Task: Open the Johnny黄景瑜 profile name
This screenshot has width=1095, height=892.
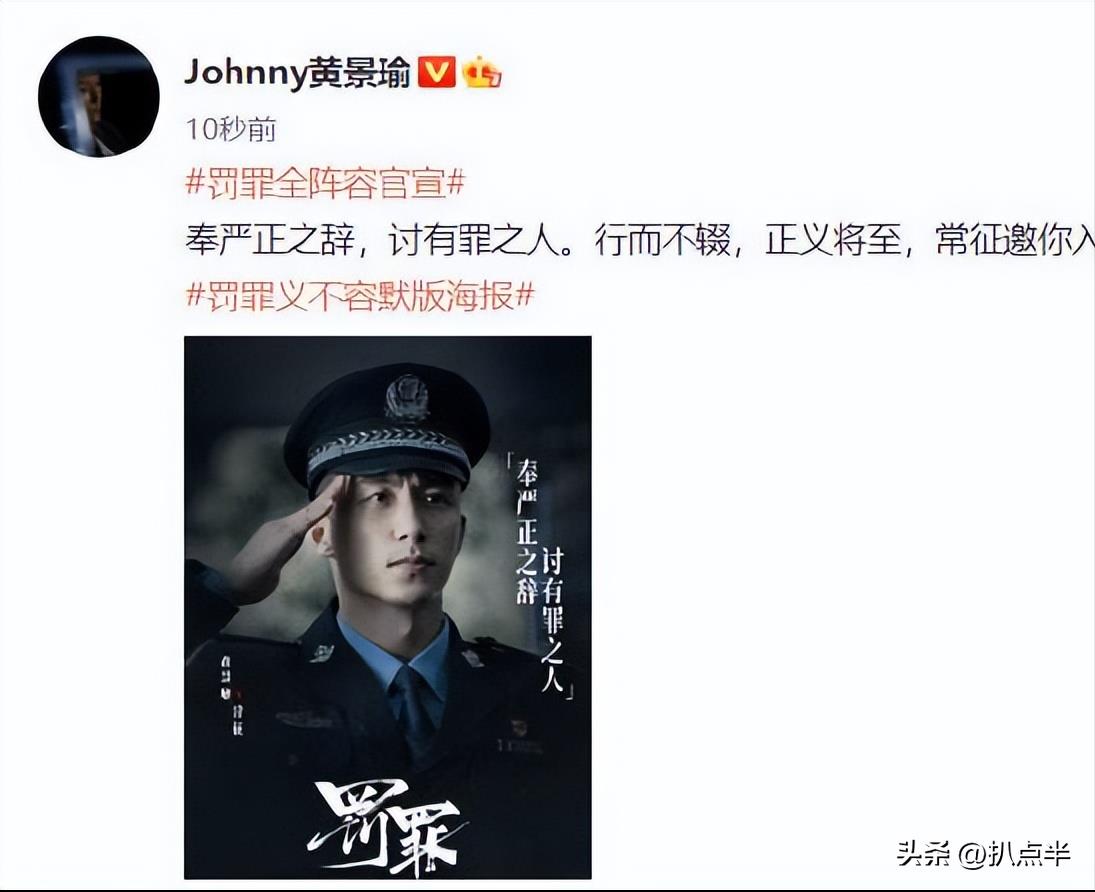Action: (x=297, y=73)
